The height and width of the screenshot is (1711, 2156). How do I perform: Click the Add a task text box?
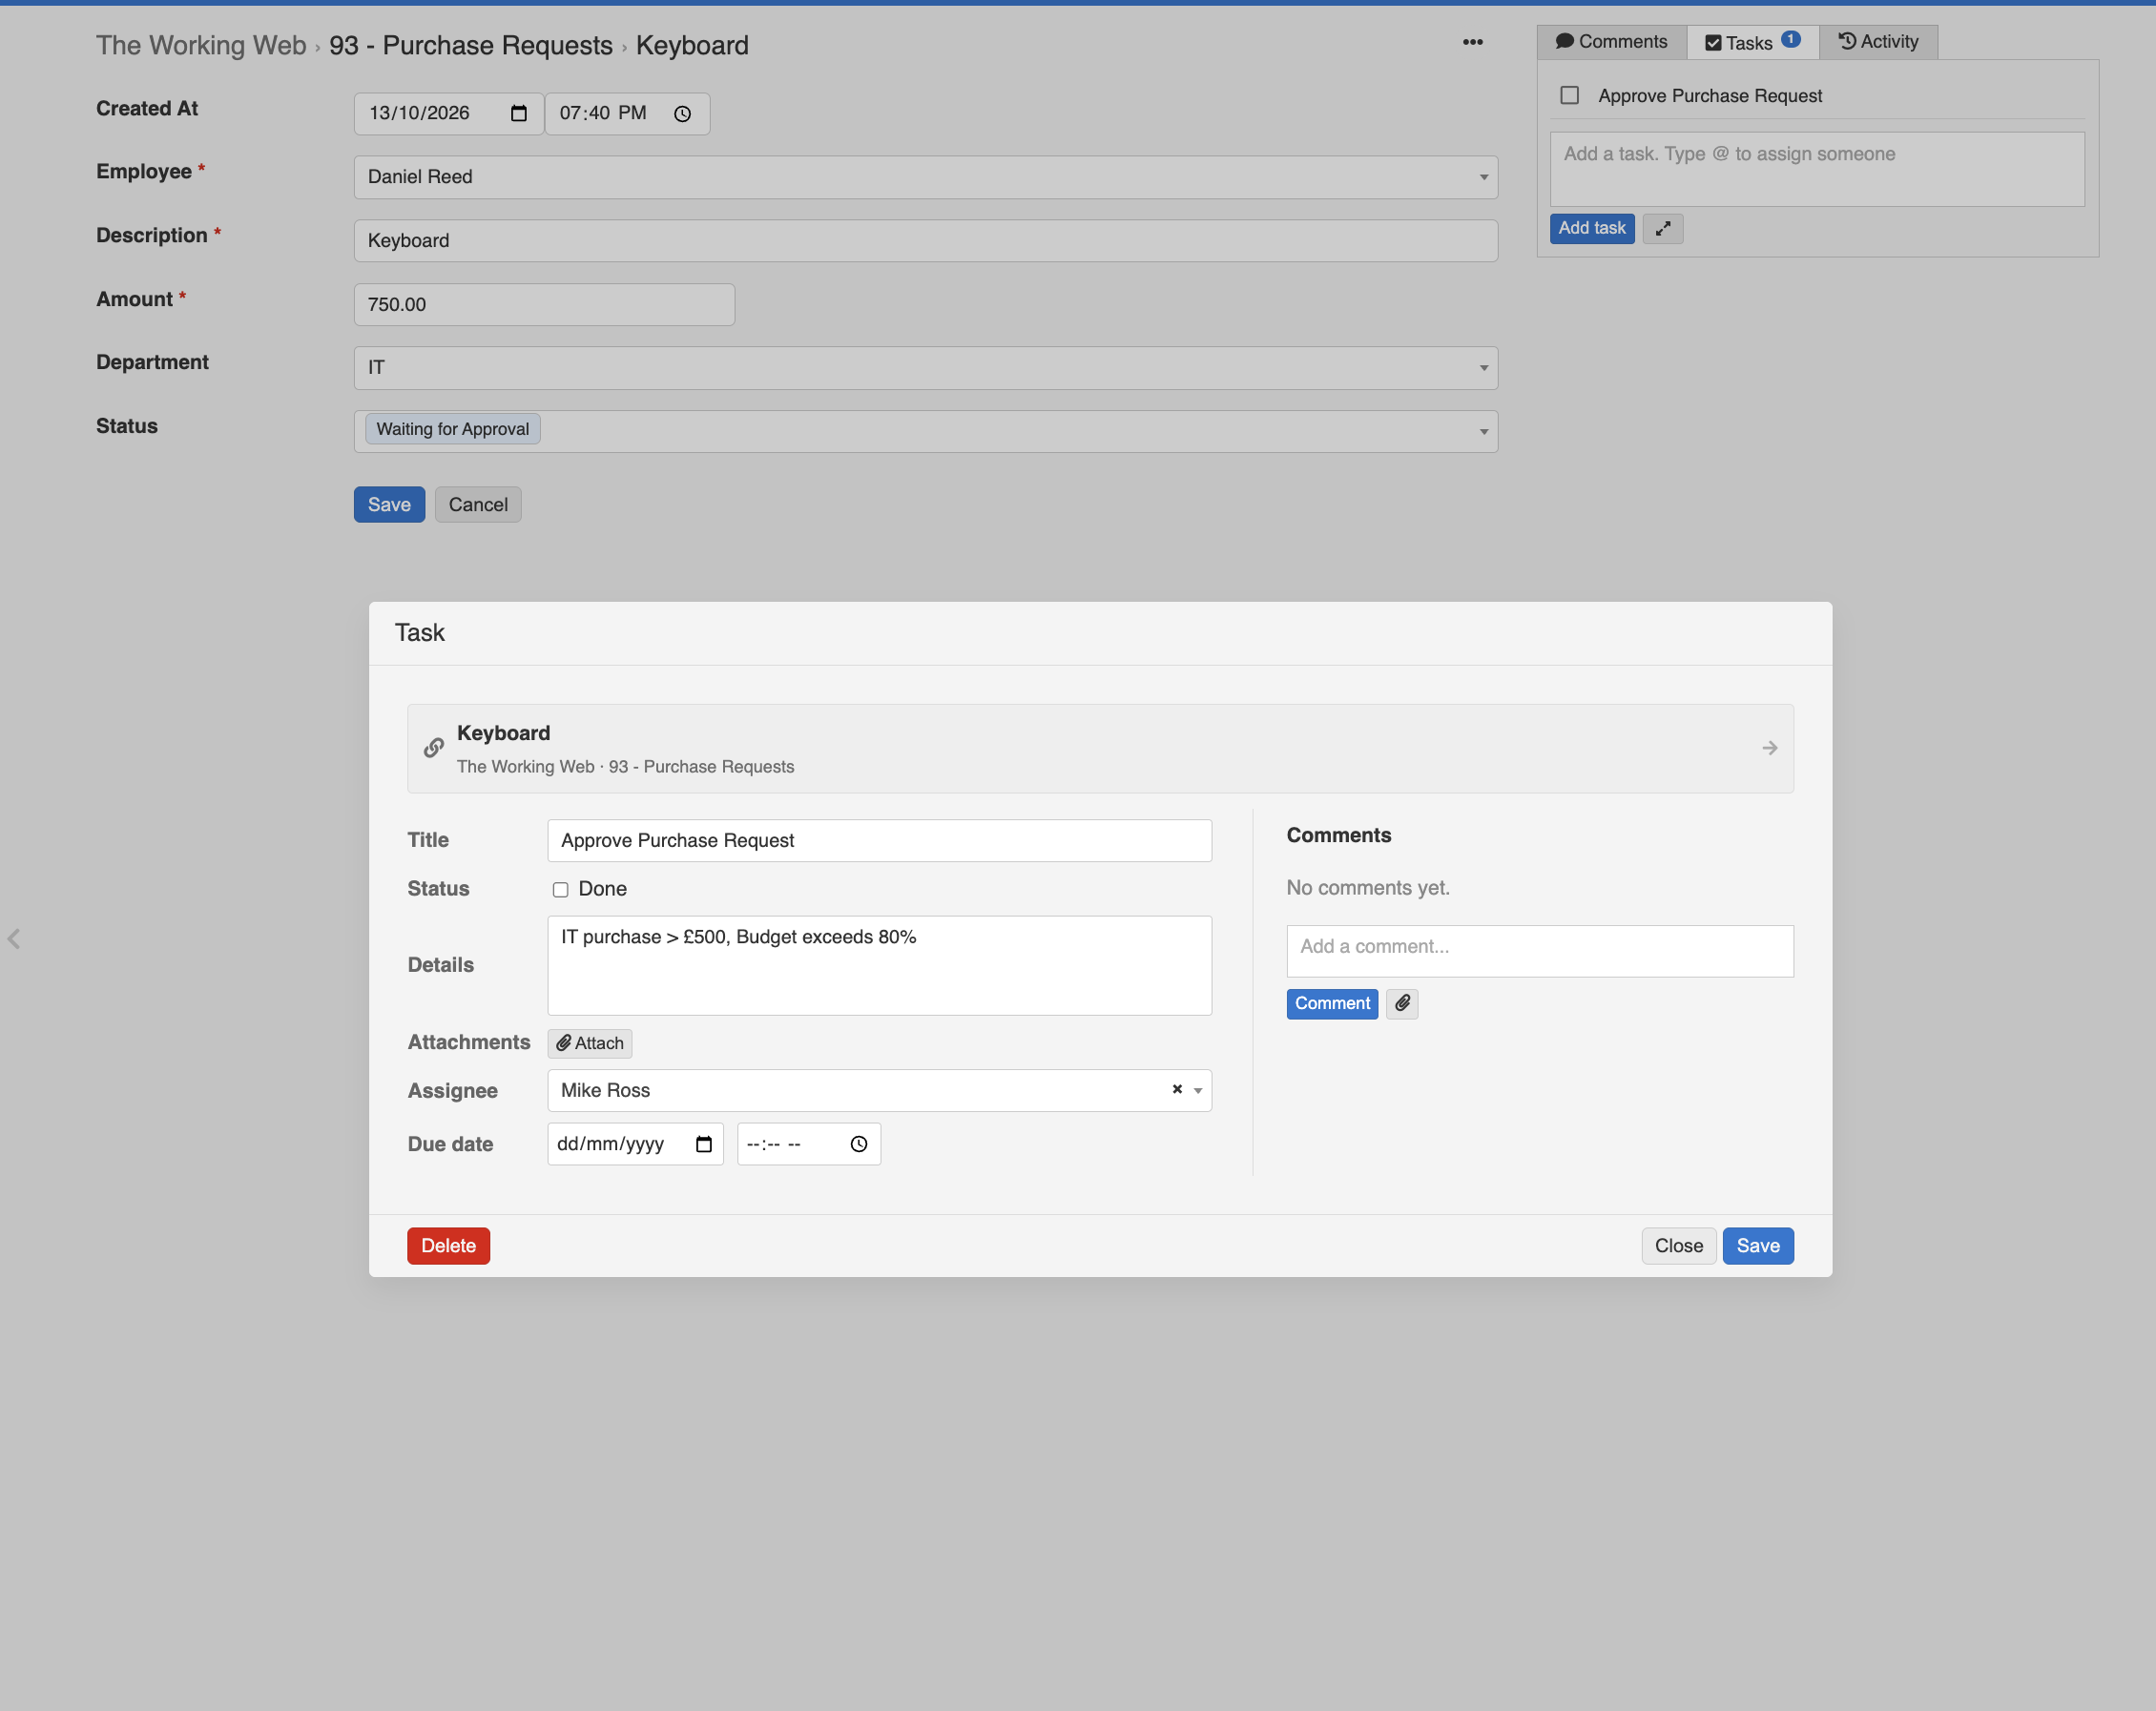pyautogui.click(x=1817, y=169)
